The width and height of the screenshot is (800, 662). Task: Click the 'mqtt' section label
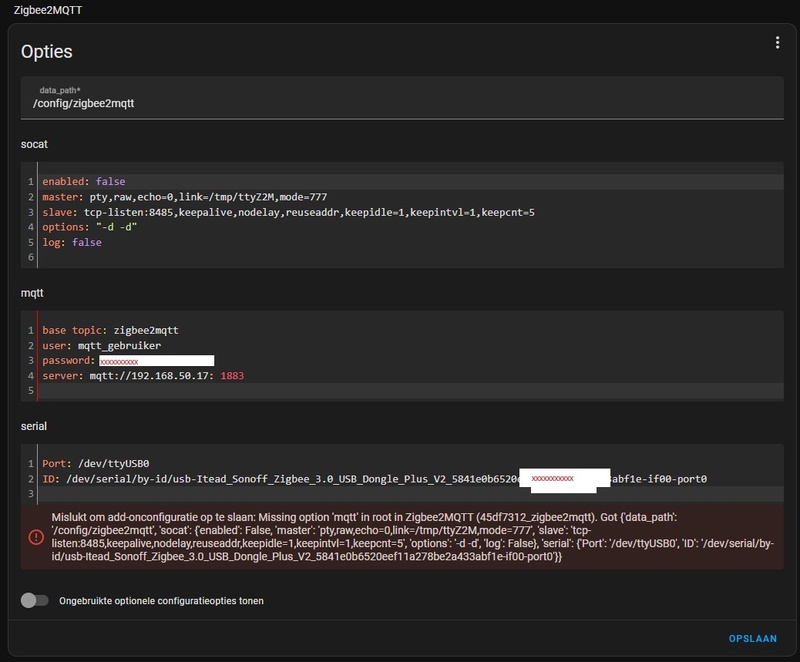(32, 293)
